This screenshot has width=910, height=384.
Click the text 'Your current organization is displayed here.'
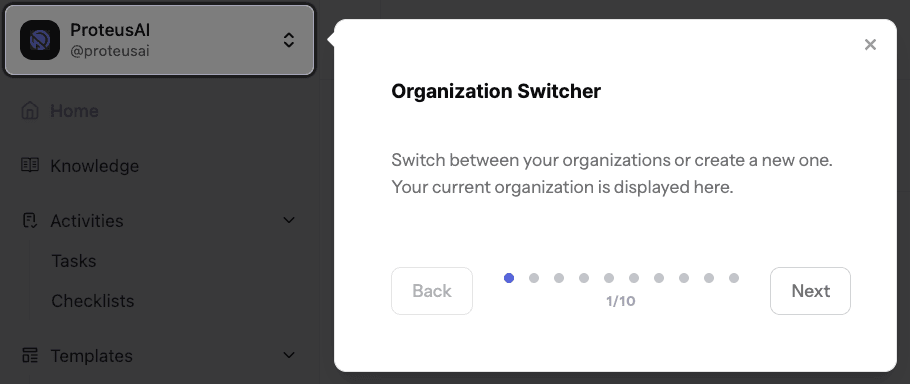tap(562, 187)
